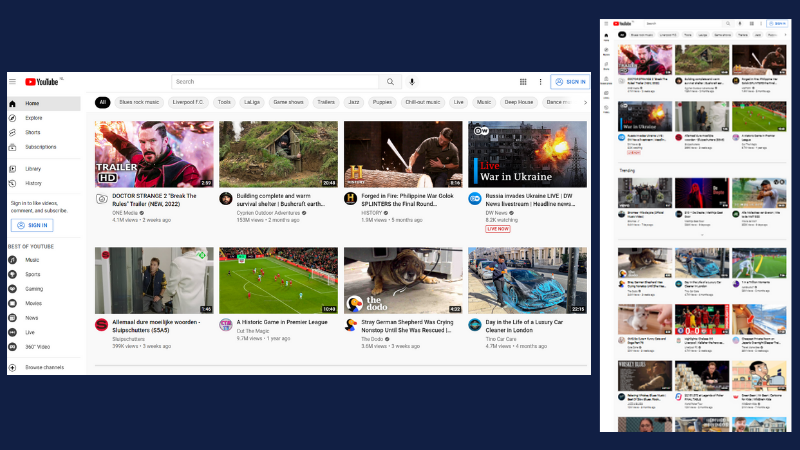Click inside the Search field

[x=275, y=82]
